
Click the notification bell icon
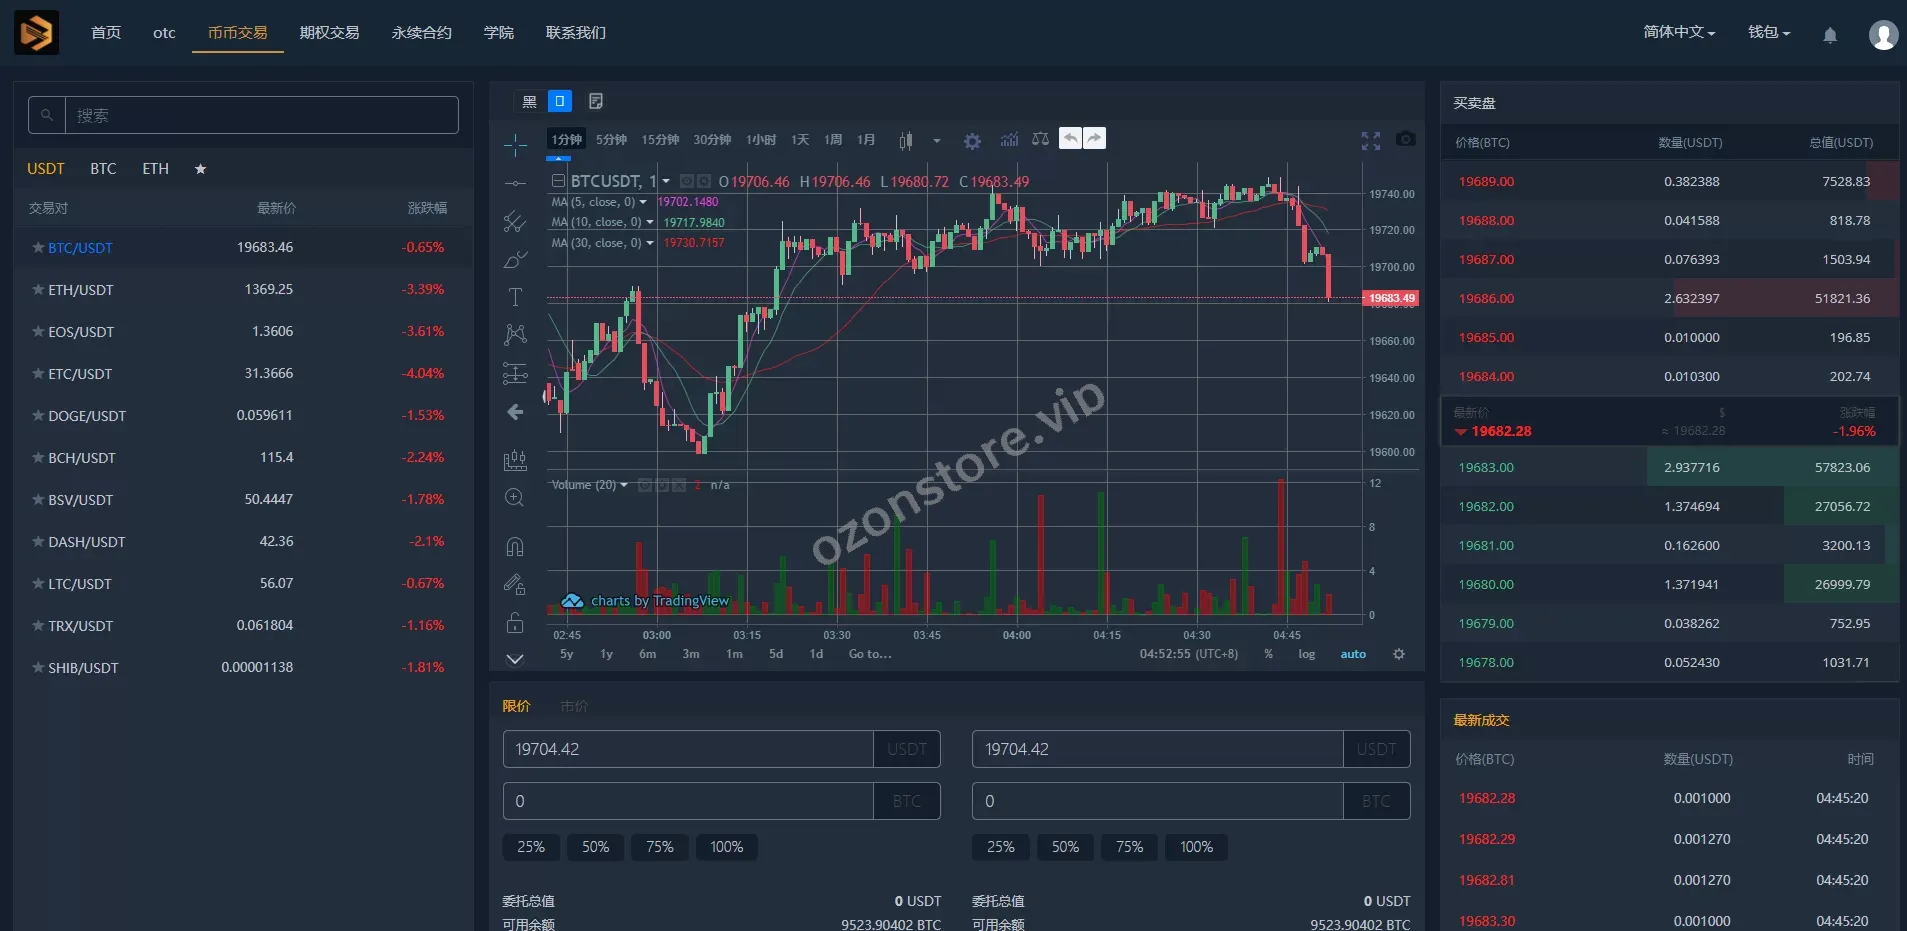click(1829, 35)
